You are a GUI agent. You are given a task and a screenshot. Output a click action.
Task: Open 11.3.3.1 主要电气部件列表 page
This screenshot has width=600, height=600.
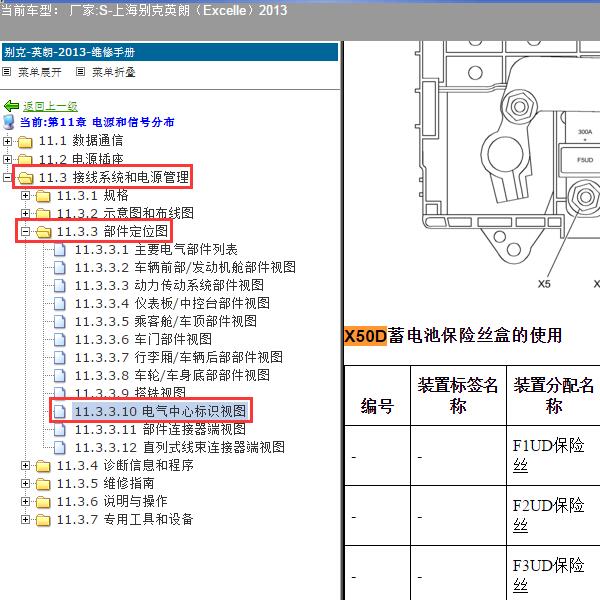tap(156, 249)
